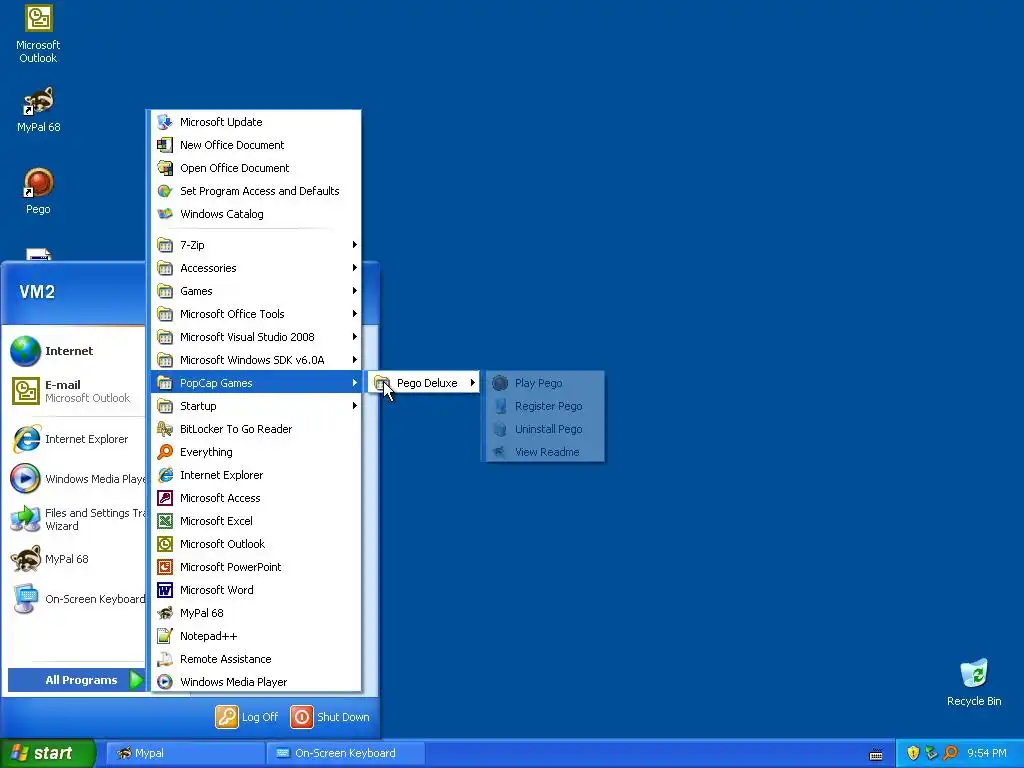Open pinned Internet item in Start menu

point(74,351)
